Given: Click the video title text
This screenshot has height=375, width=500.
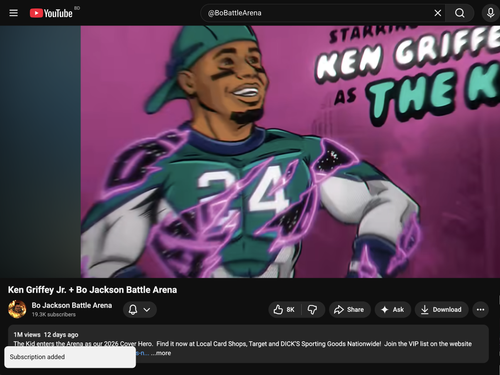Looking at the screenshot, I should click(x=92, y=290).
